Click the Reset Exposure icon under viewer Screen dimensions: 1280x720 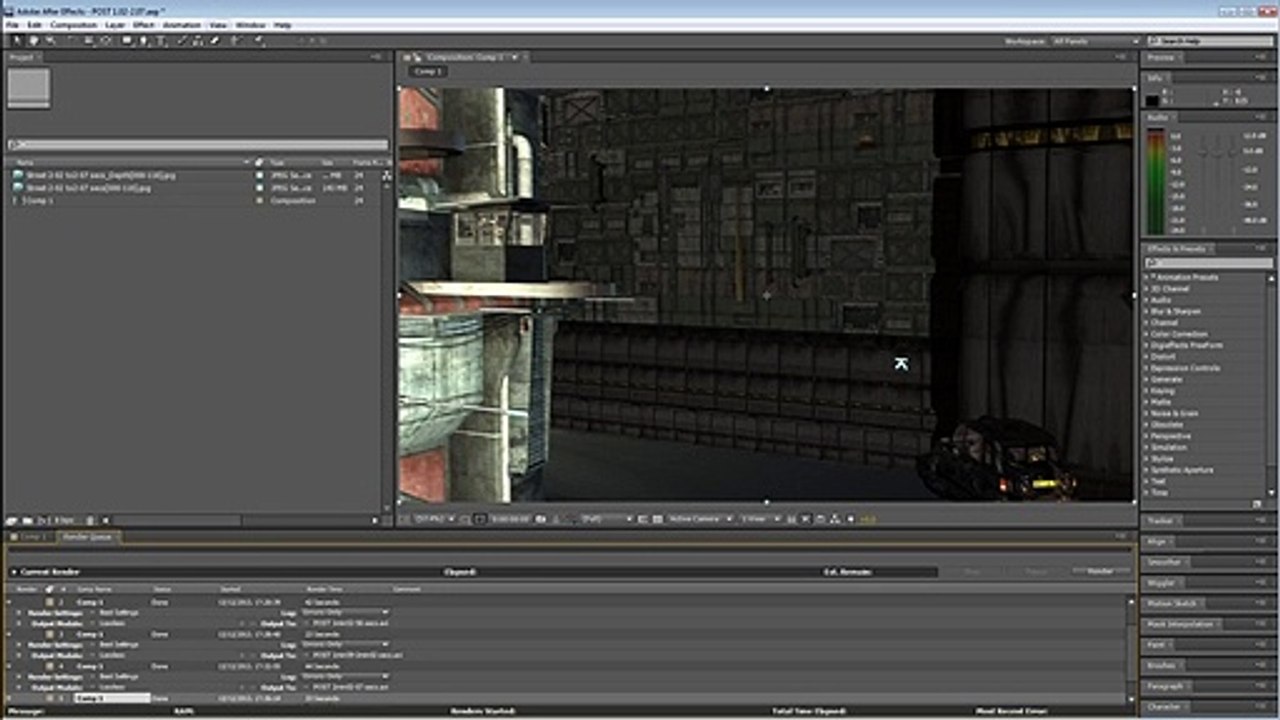849,519
